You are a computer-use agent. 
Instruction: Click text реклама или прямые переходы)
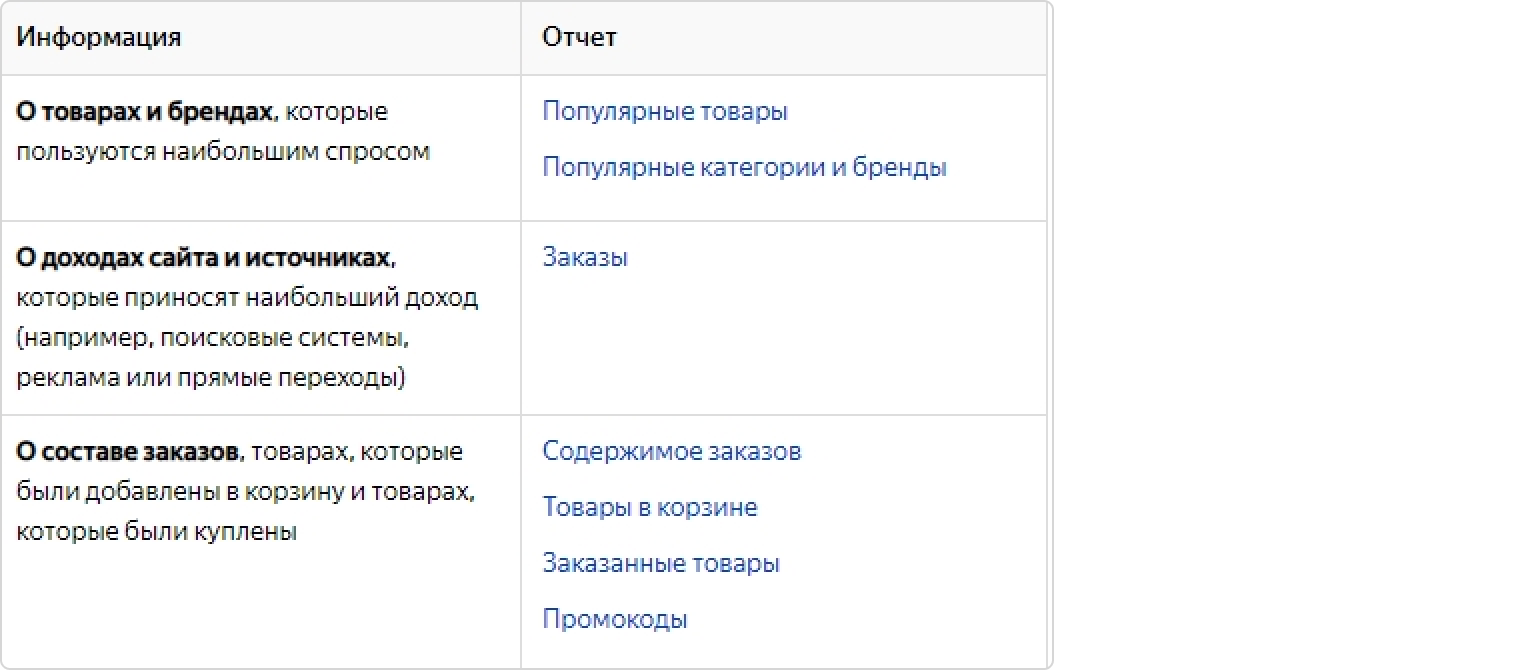coord(211,379)
